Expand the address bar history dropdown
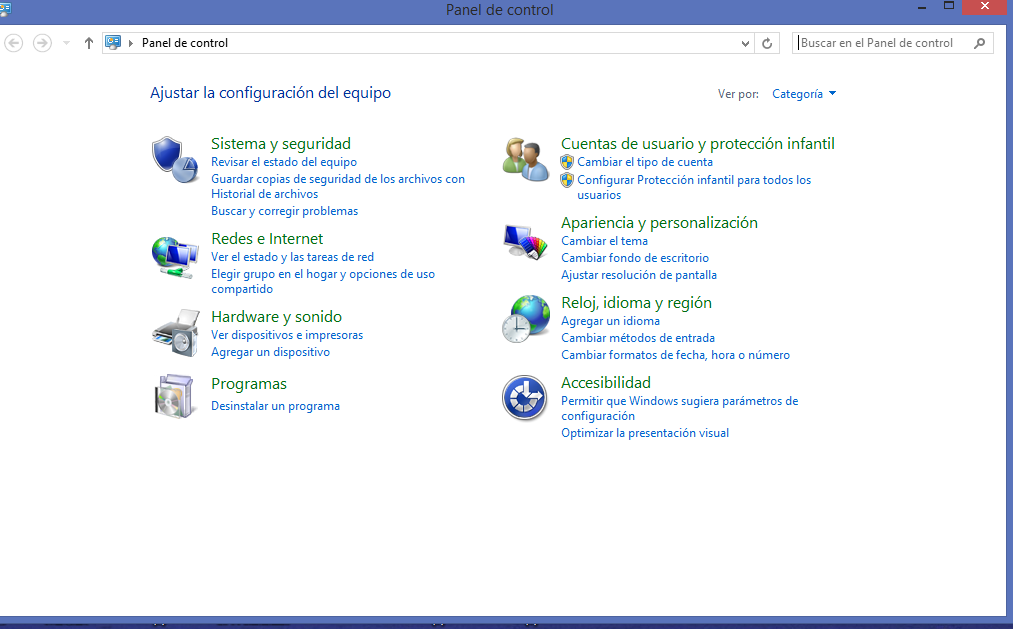 tap(745, 43)
